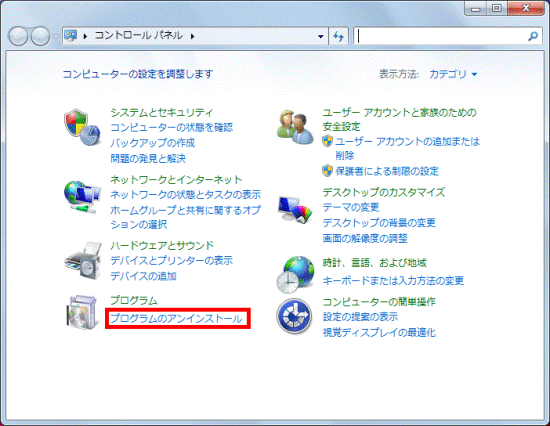This screenshot has width=550, height=426.
Task: Click ネットワークの状態とタスクの表示 link
Action: [x=186, y=194]
